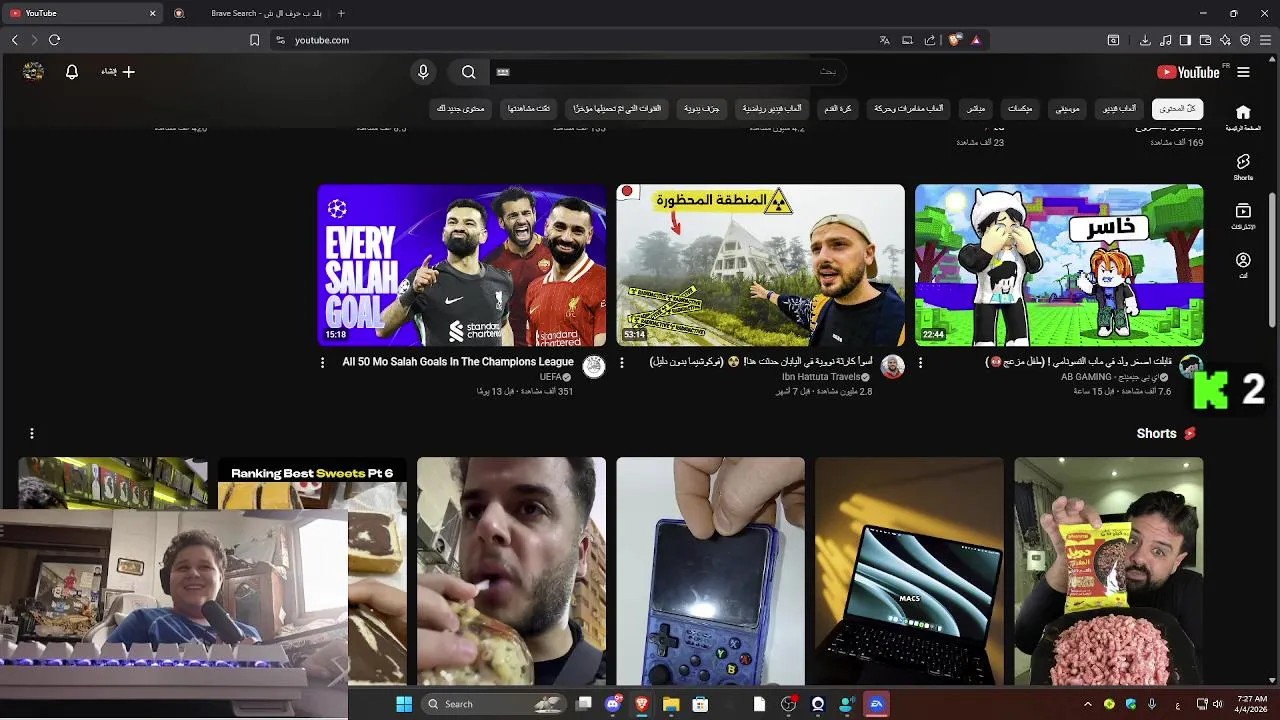Select the 'ألعاب فيديو' filter chip
Viewport: 1280px width, 720px height.
pos(1119,108)
